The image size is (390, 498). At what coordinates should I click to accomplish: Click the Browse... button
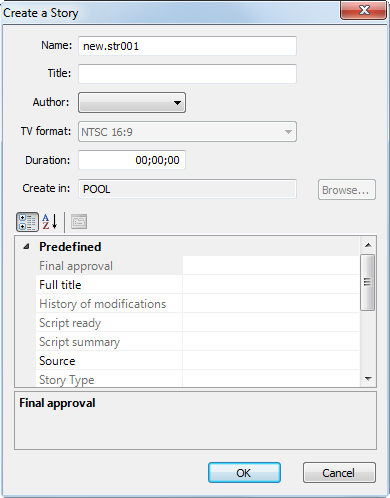click(347, 190)
